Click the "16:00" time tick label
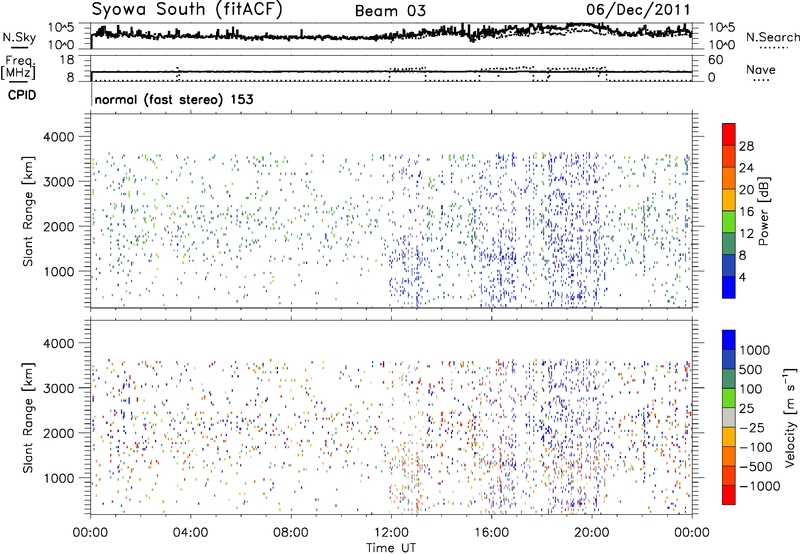 pyautogui.click(x=491, y=533)
